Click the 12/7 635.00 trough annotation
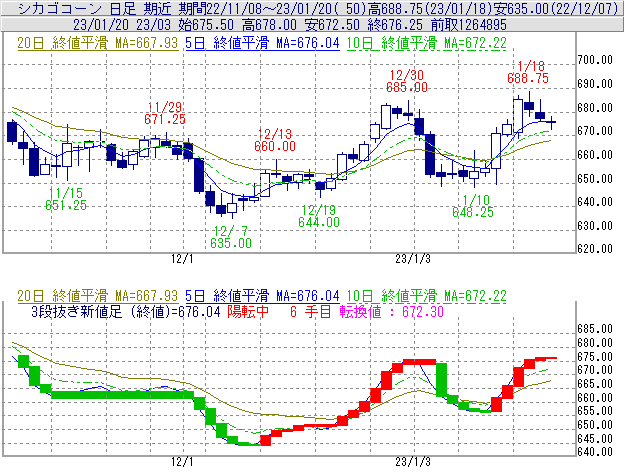 [231, 237]
